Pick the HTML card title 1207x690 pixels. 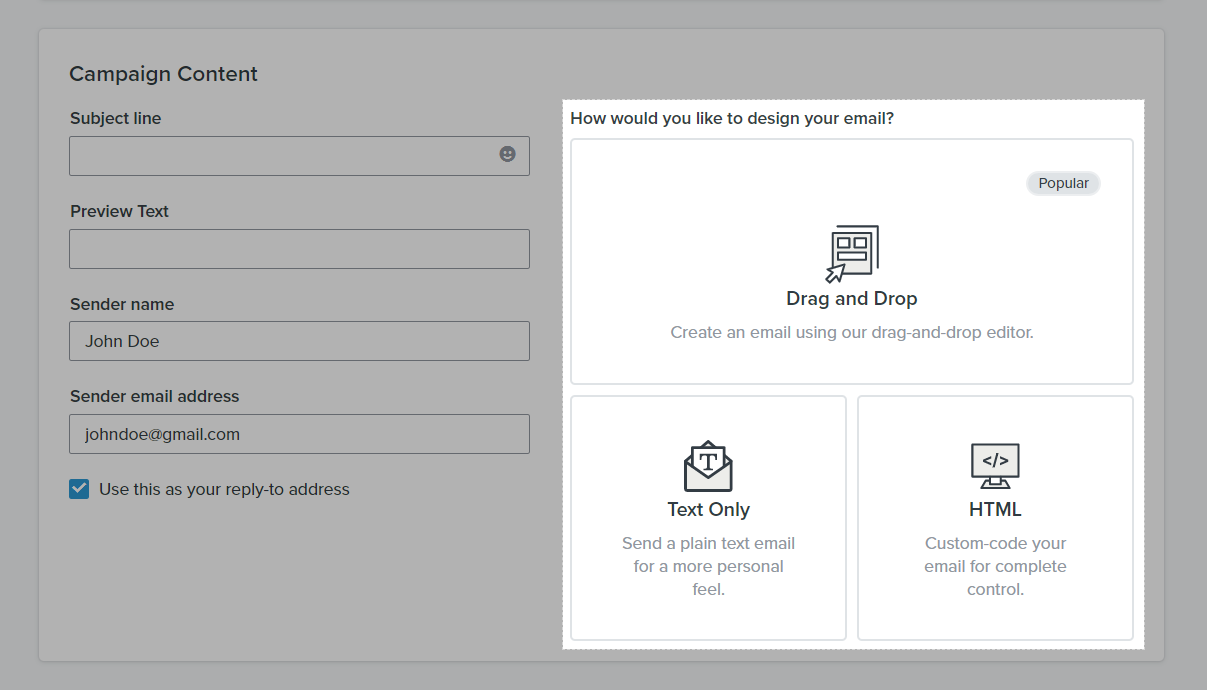click(x=995, y=510)
